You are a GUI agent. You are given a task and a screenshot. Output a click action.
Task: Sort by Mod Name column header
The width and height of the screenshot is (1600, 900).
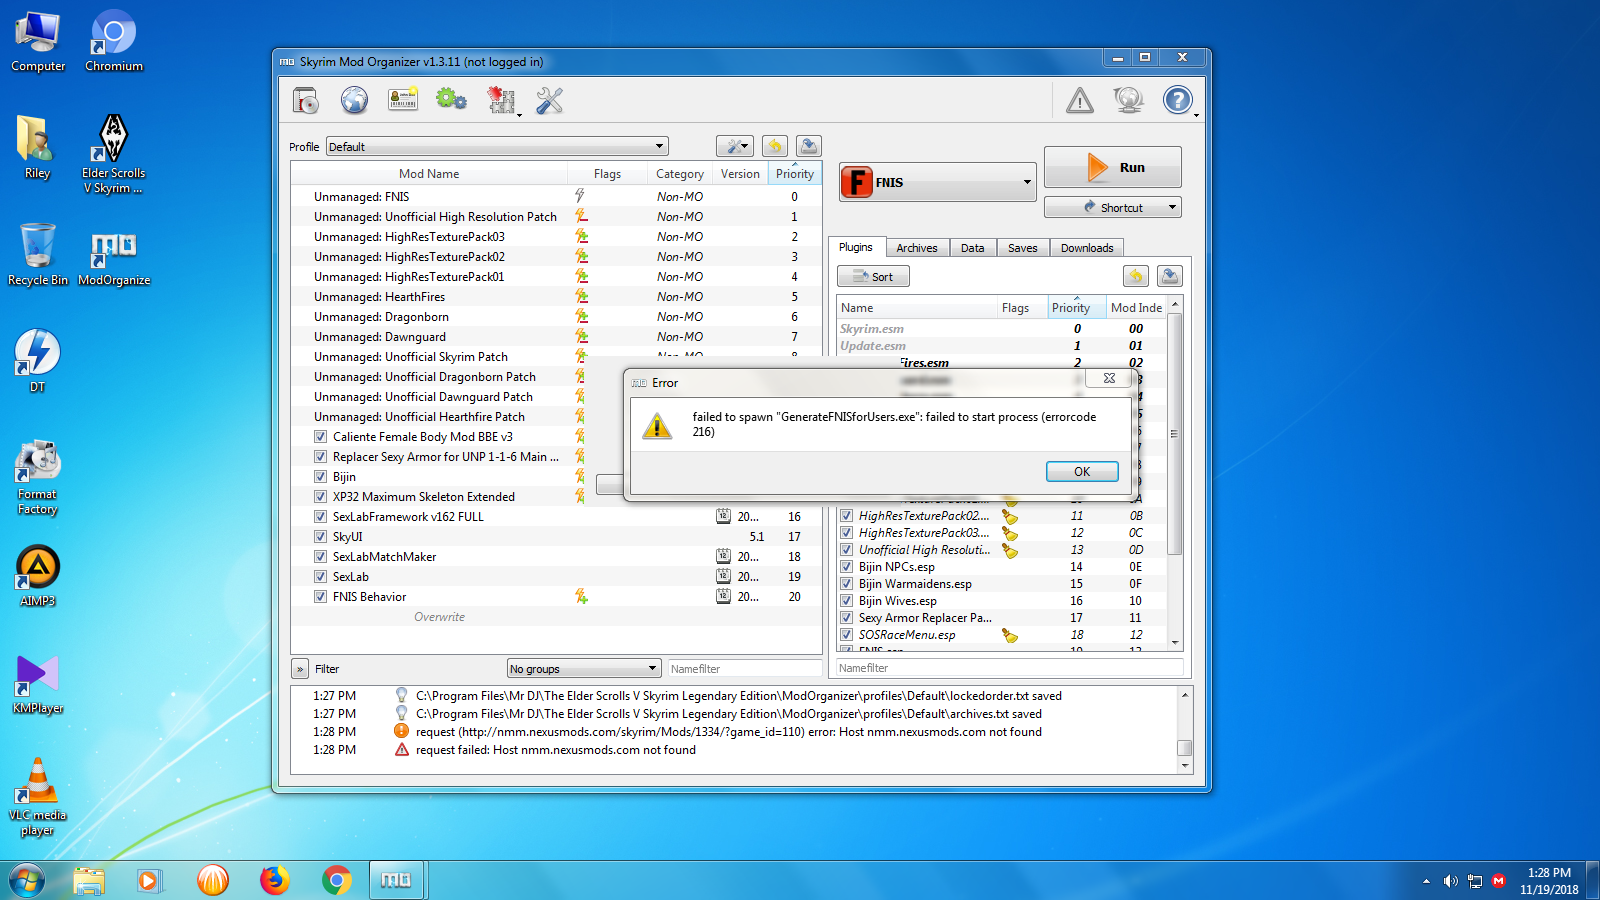pyautogui.click(x=429, y=174)
